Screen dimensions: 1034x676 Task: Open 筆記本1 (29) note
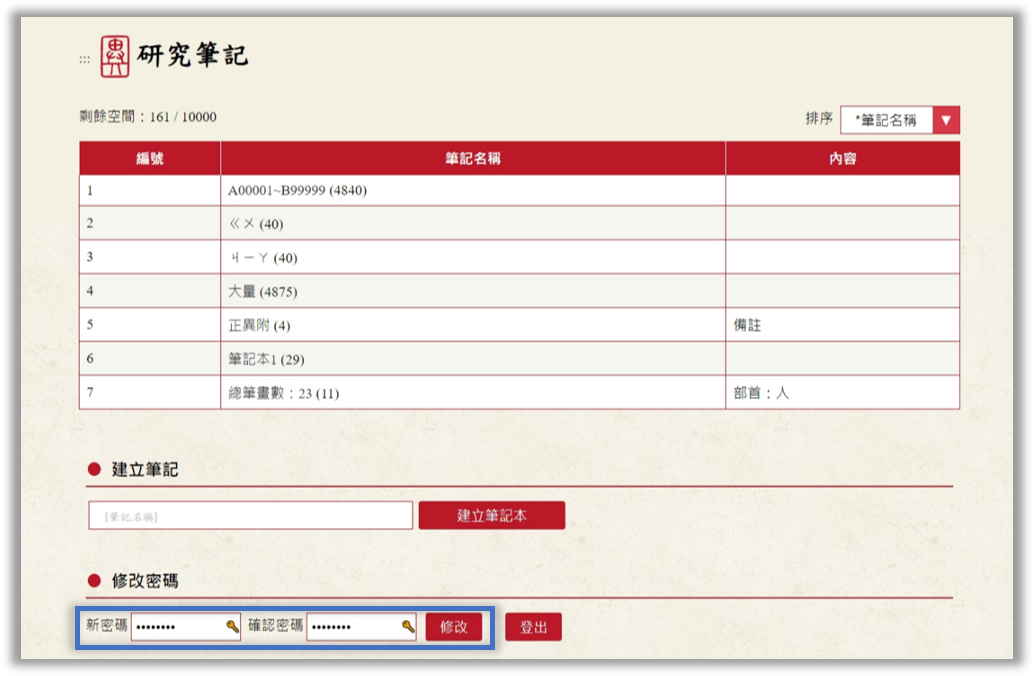(266, 359)
